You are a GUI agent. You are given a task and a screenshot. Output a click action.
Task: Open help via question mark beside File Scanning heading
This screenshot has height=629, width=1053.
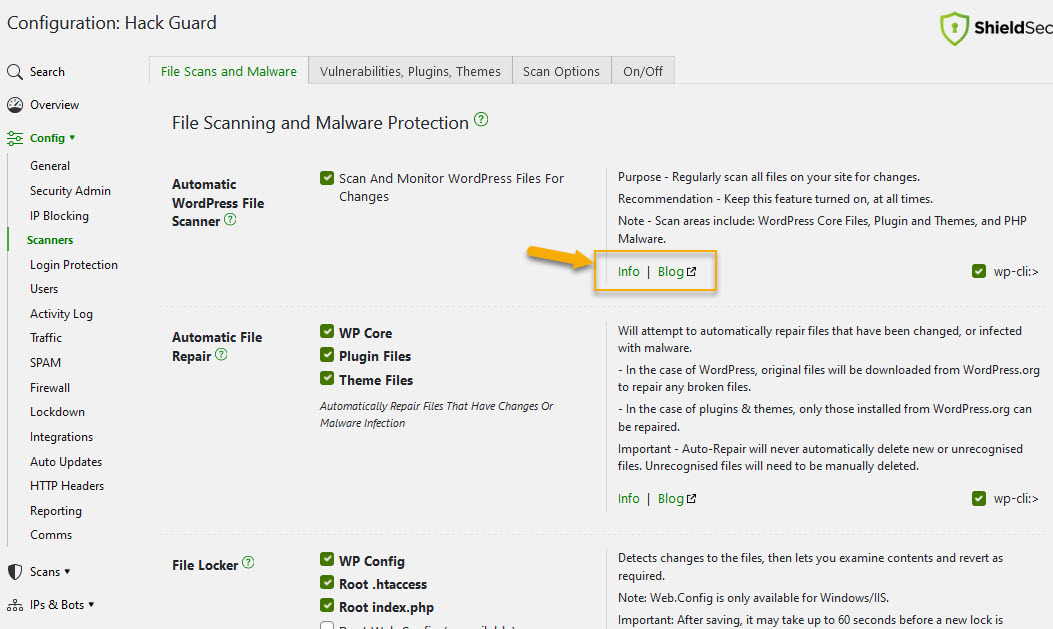481,119
